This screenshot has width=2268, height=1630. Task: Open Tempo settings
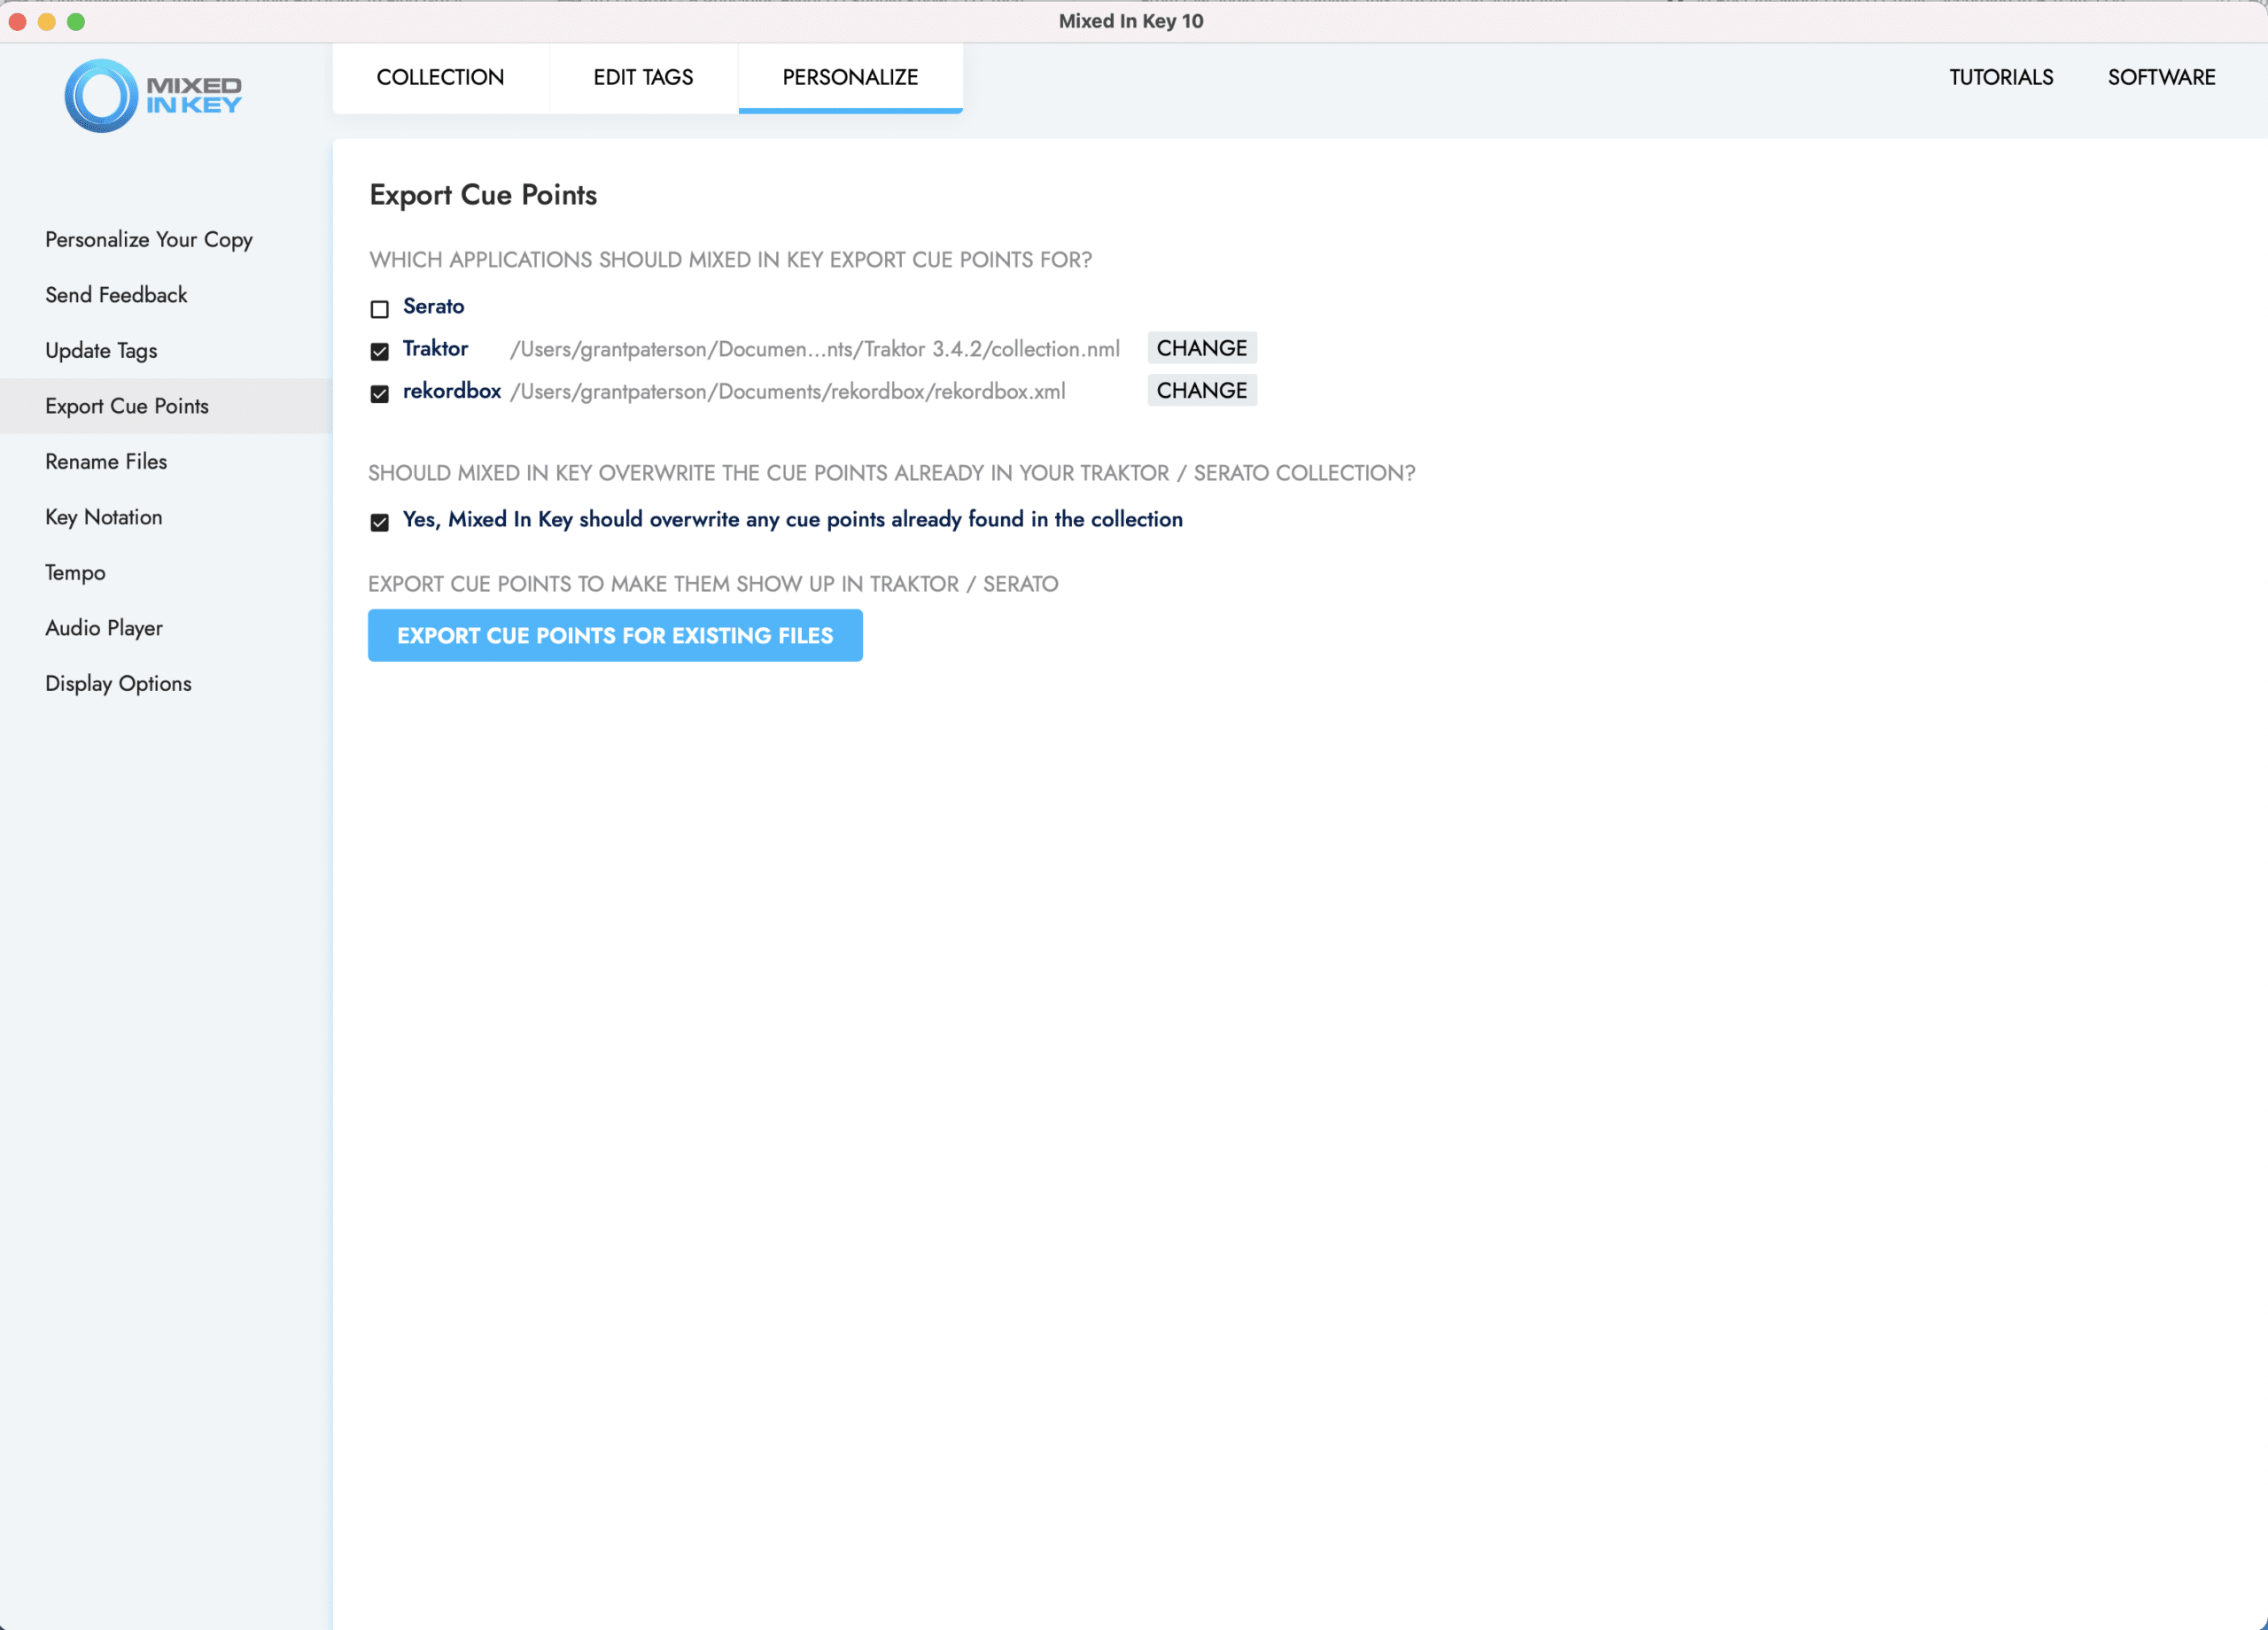click(75, 573)
